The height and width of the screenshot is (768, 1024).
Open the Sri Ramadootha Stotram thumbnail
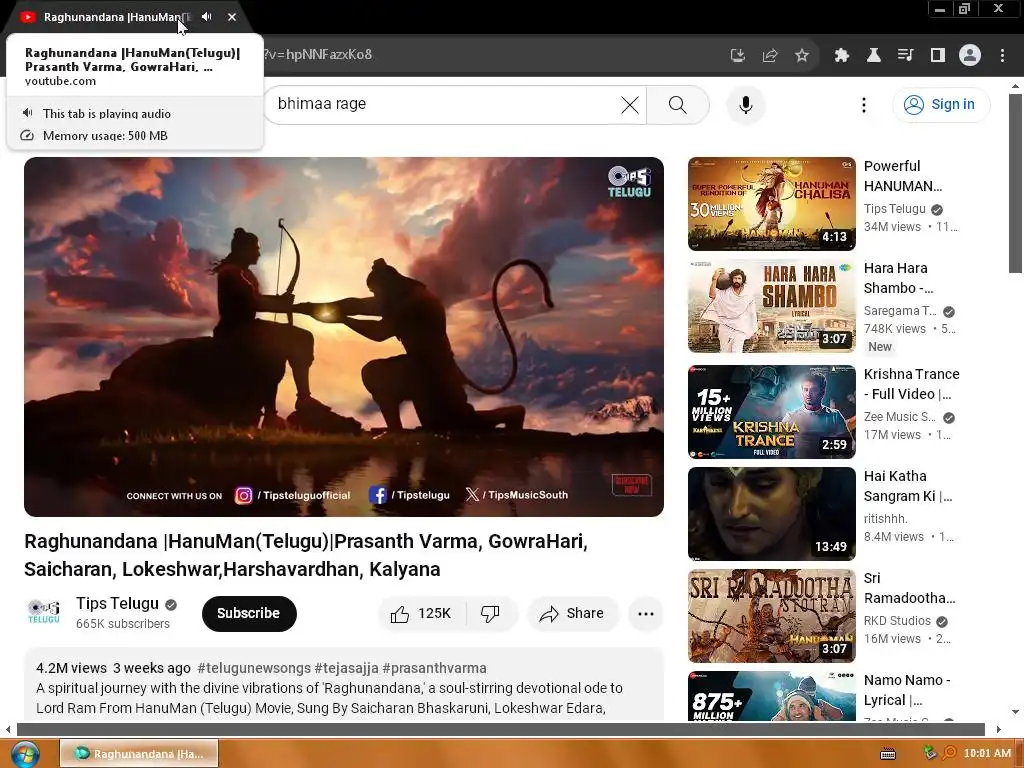(771, 616)
